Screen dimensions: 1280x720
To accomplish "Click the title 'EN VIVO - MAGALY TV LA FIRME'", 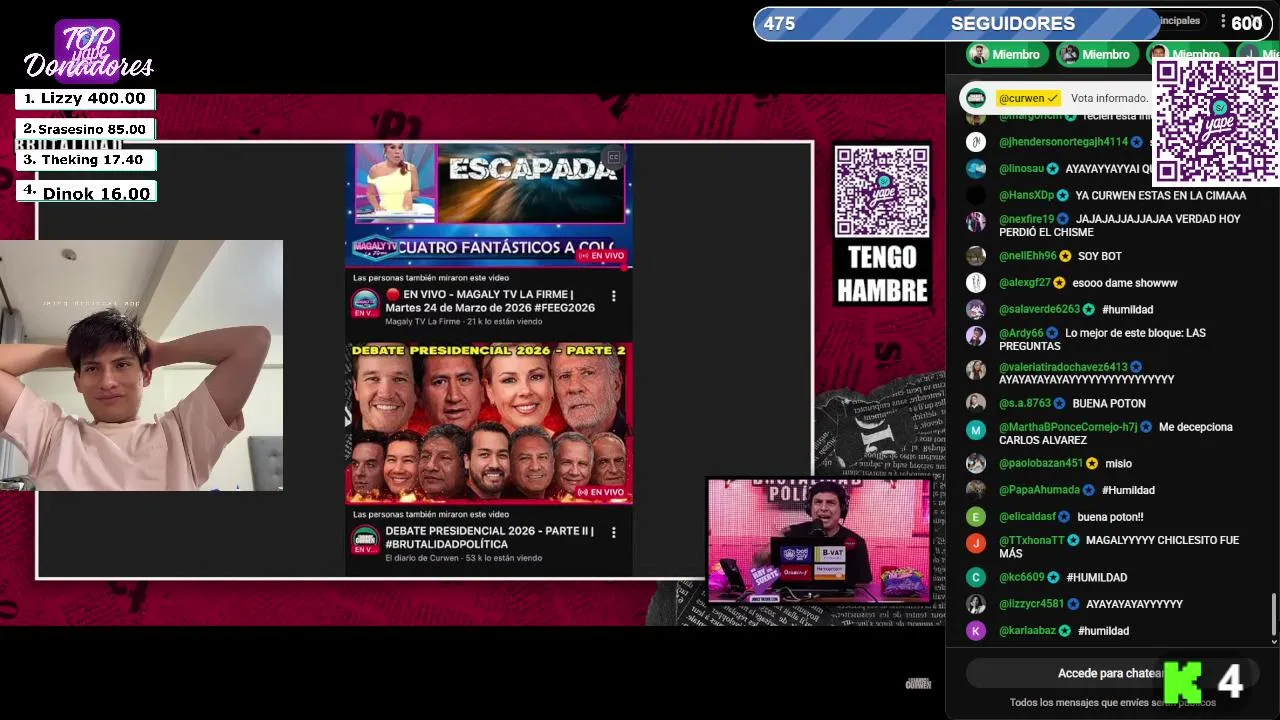I will click(x=490, y=301).
